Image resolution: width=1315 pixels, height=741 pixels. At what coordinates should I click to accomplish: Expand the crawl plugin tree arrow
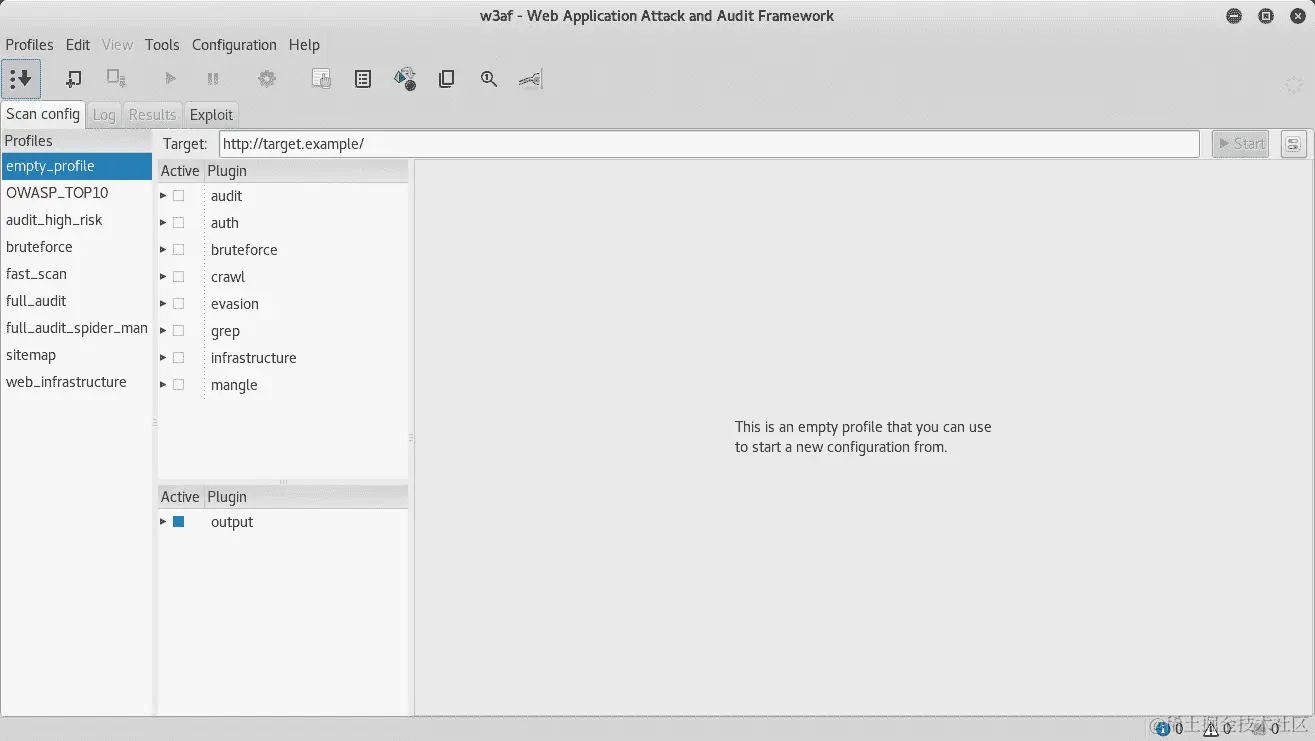[163, 277]
